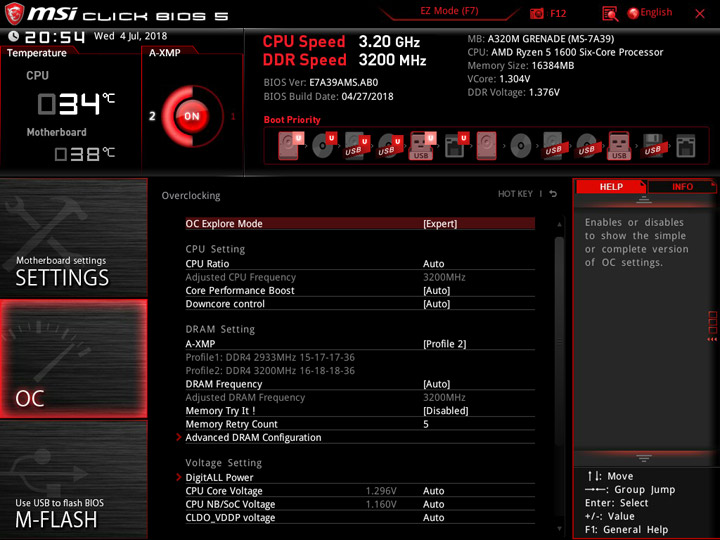Select UEFI USB CD/DVD boot icon

point(390,146)
